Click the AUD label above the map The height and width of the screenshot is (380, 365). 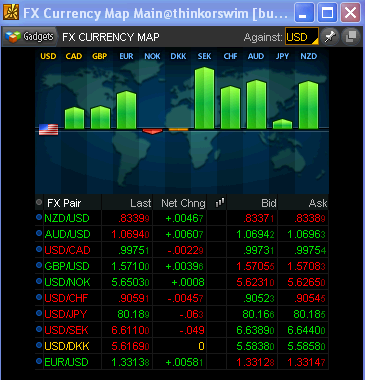(256, 56)
